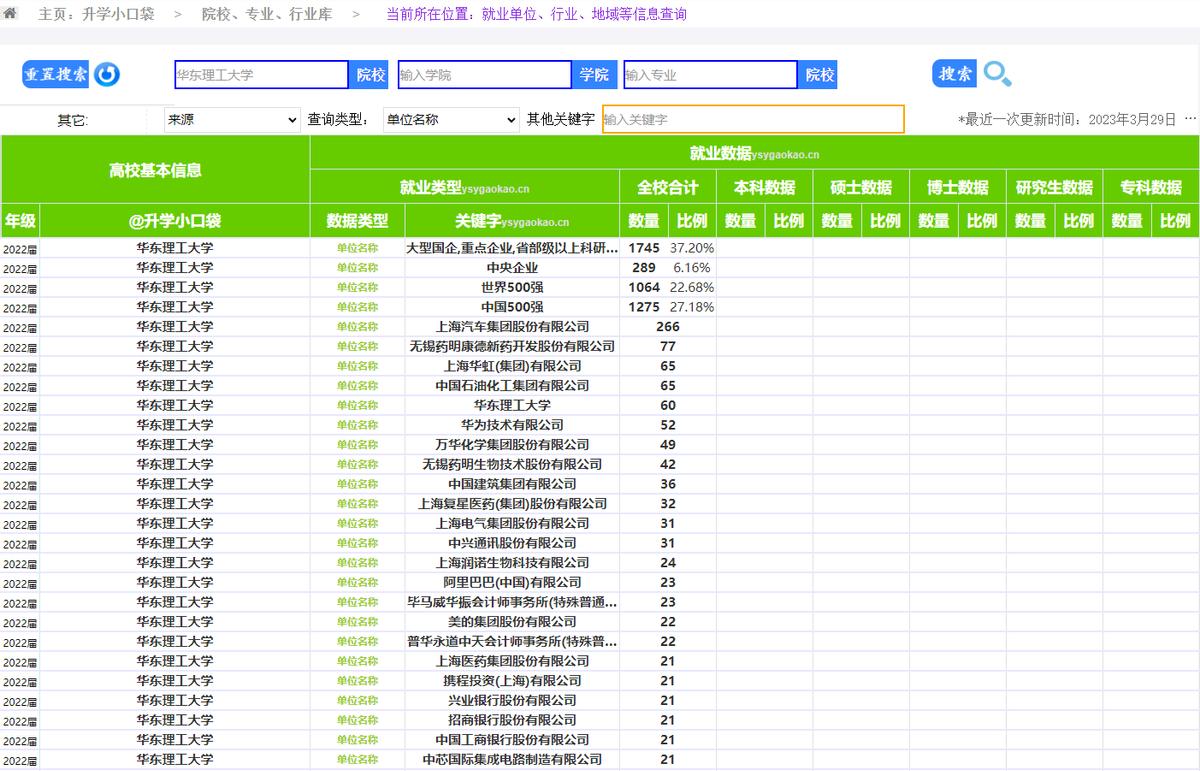This screenshot has height=771, width=1200.
Task: Click the 37.20% ratio value
Action: (x=692, y=248)
